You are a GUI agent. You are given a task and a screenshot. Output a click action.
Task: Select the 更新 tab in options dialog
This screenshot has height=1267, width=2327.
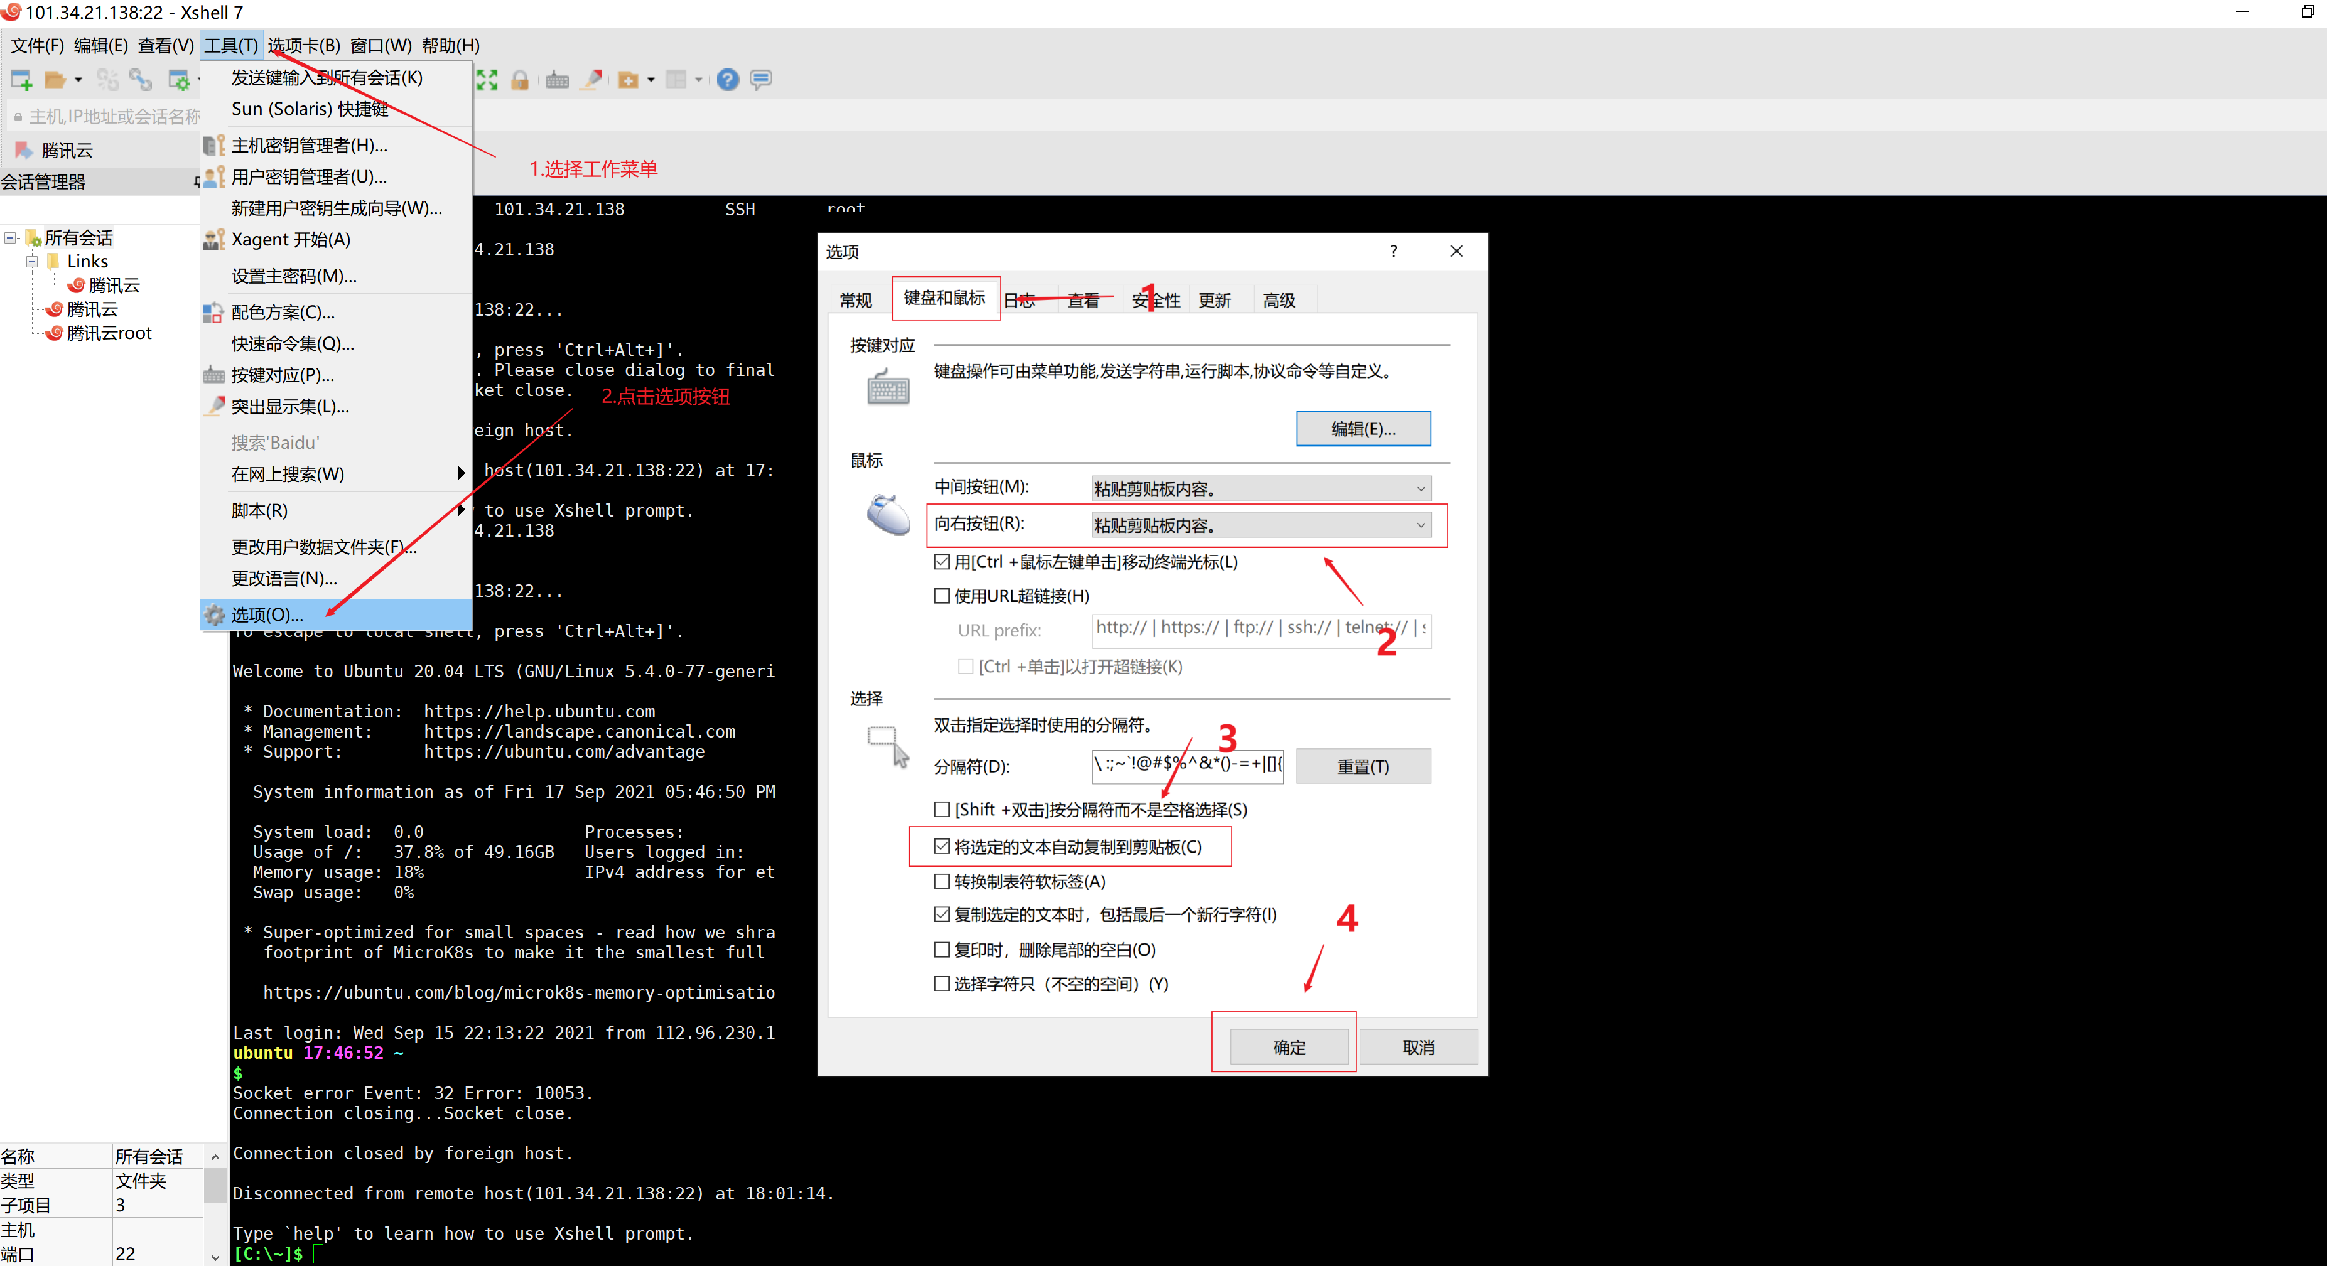[x=1215, y=300]
